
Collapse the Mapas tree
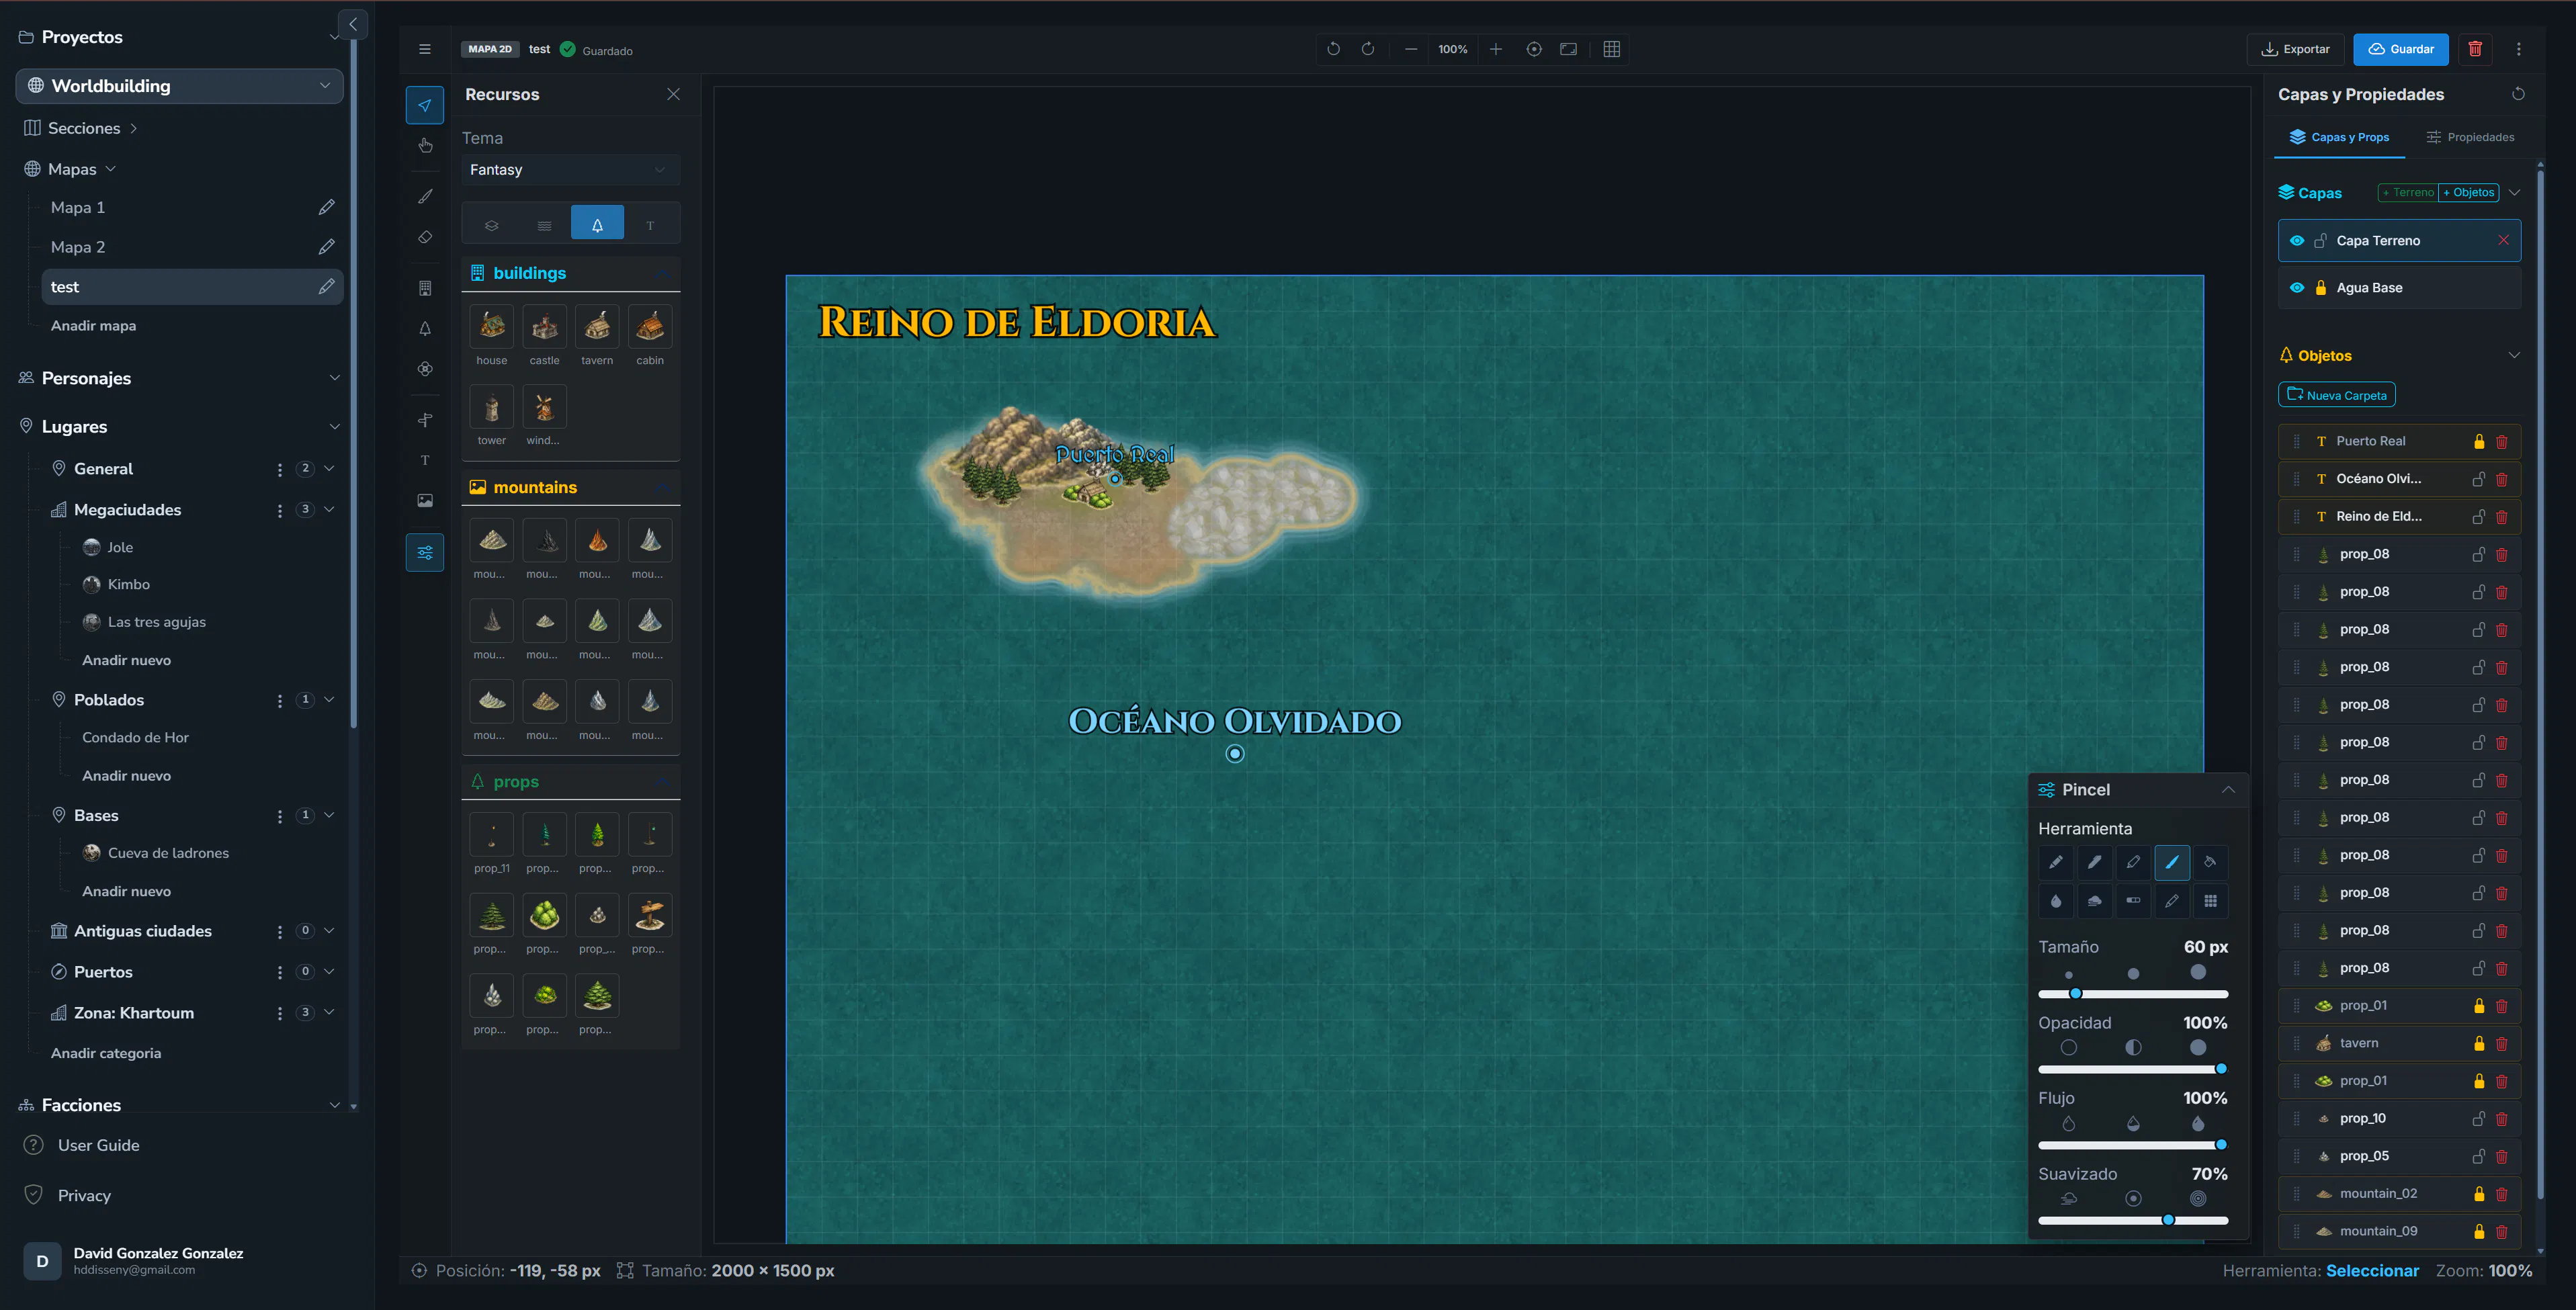click(x=111, y=169)
